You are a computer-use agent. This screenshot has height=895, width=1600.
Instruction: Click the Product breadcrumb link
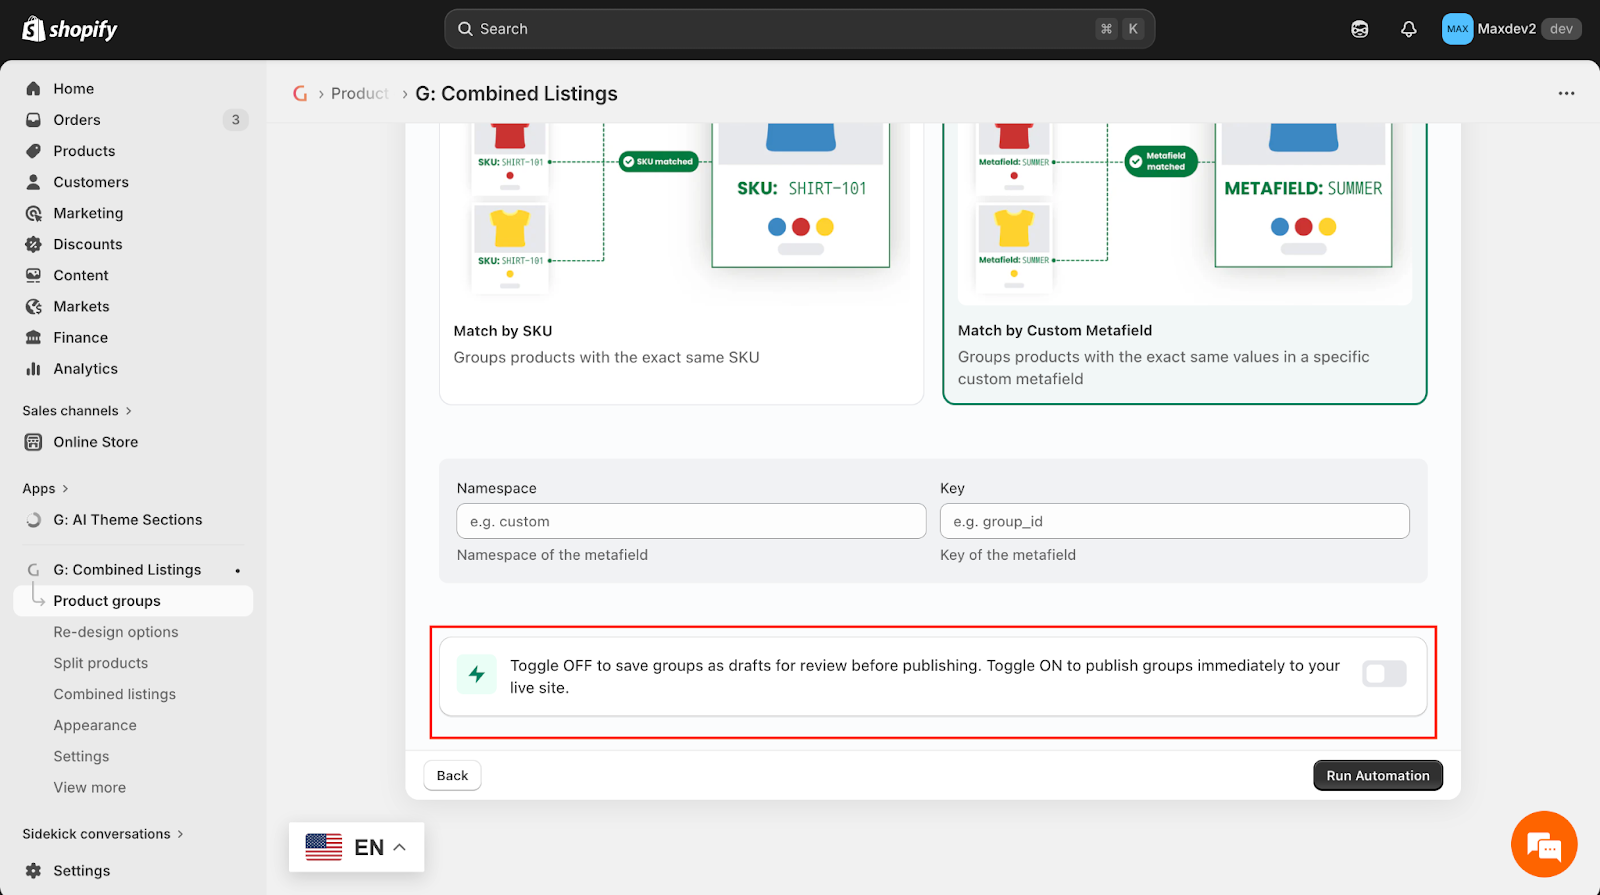(x=360, y=93)
